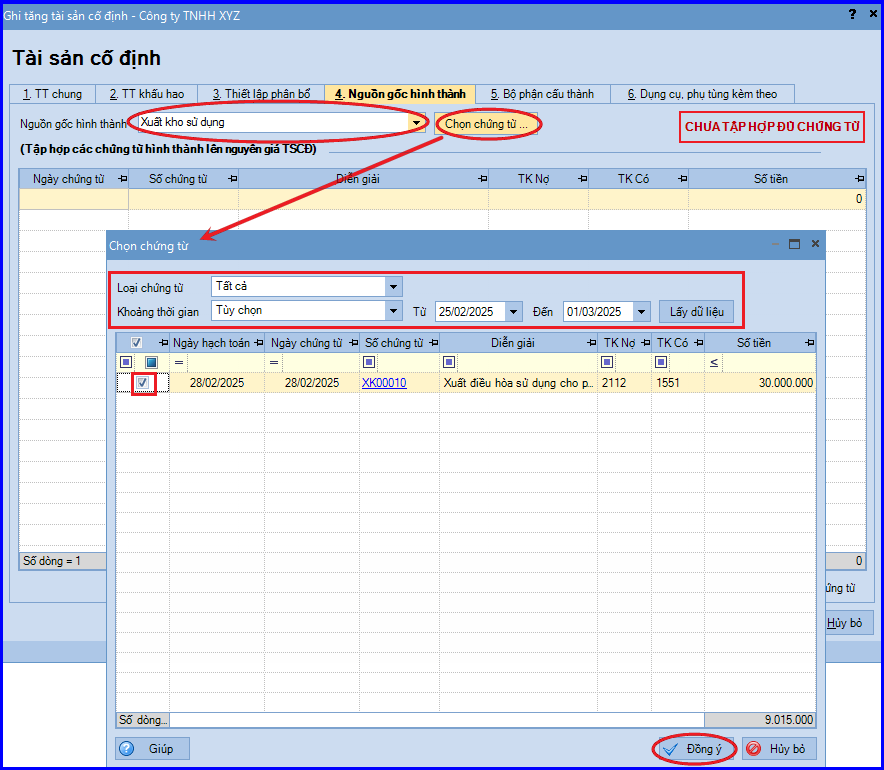Click the equals filter icon under Ngày chứng từ
Image resolution: width=884 pixels, height=770 pixels.
274,362
